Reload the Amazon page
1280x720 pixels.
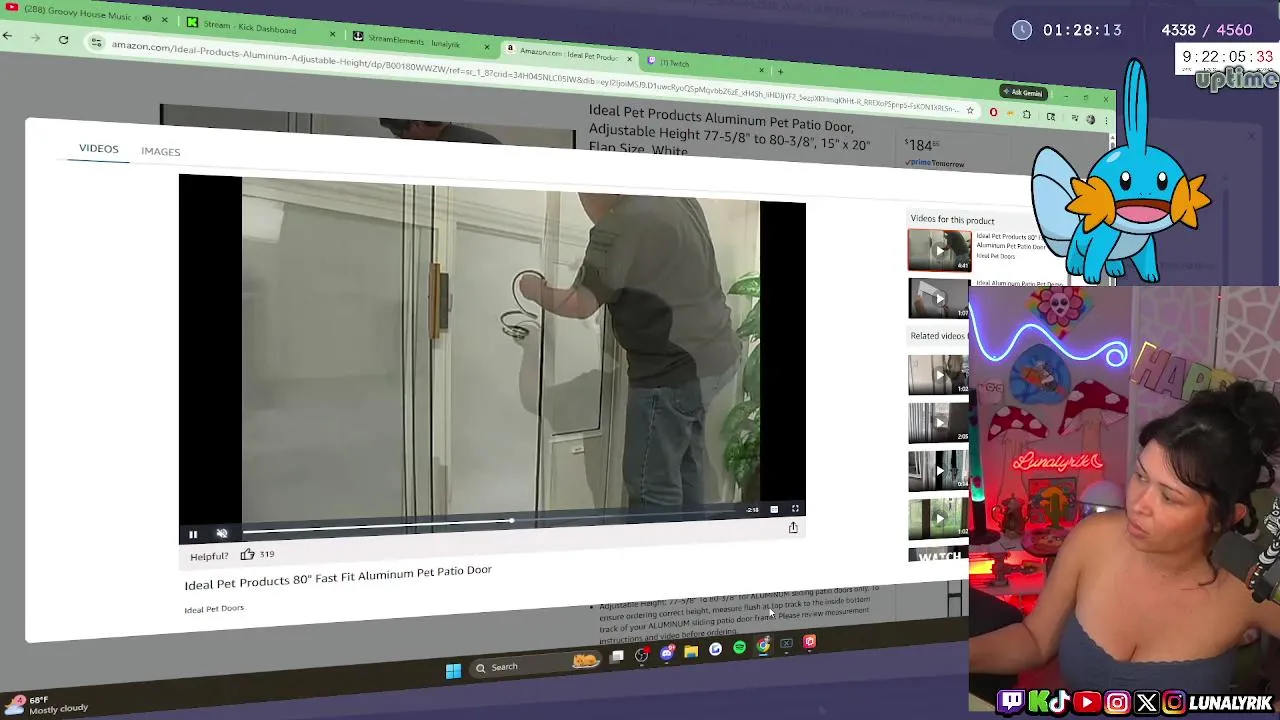pos(63,40)
